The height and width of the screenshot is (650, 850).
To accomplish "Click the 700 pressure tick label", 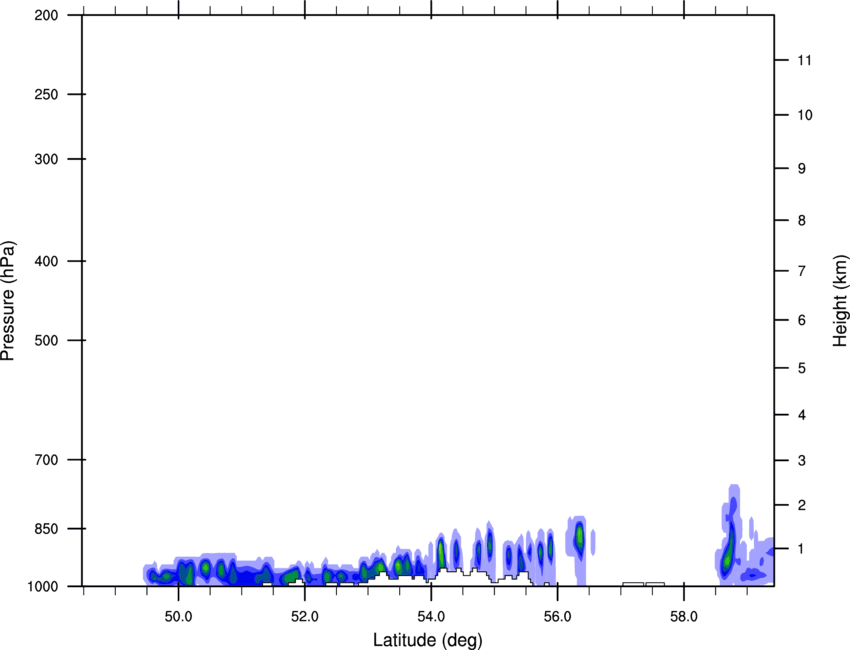I will (x=46, y=460).
